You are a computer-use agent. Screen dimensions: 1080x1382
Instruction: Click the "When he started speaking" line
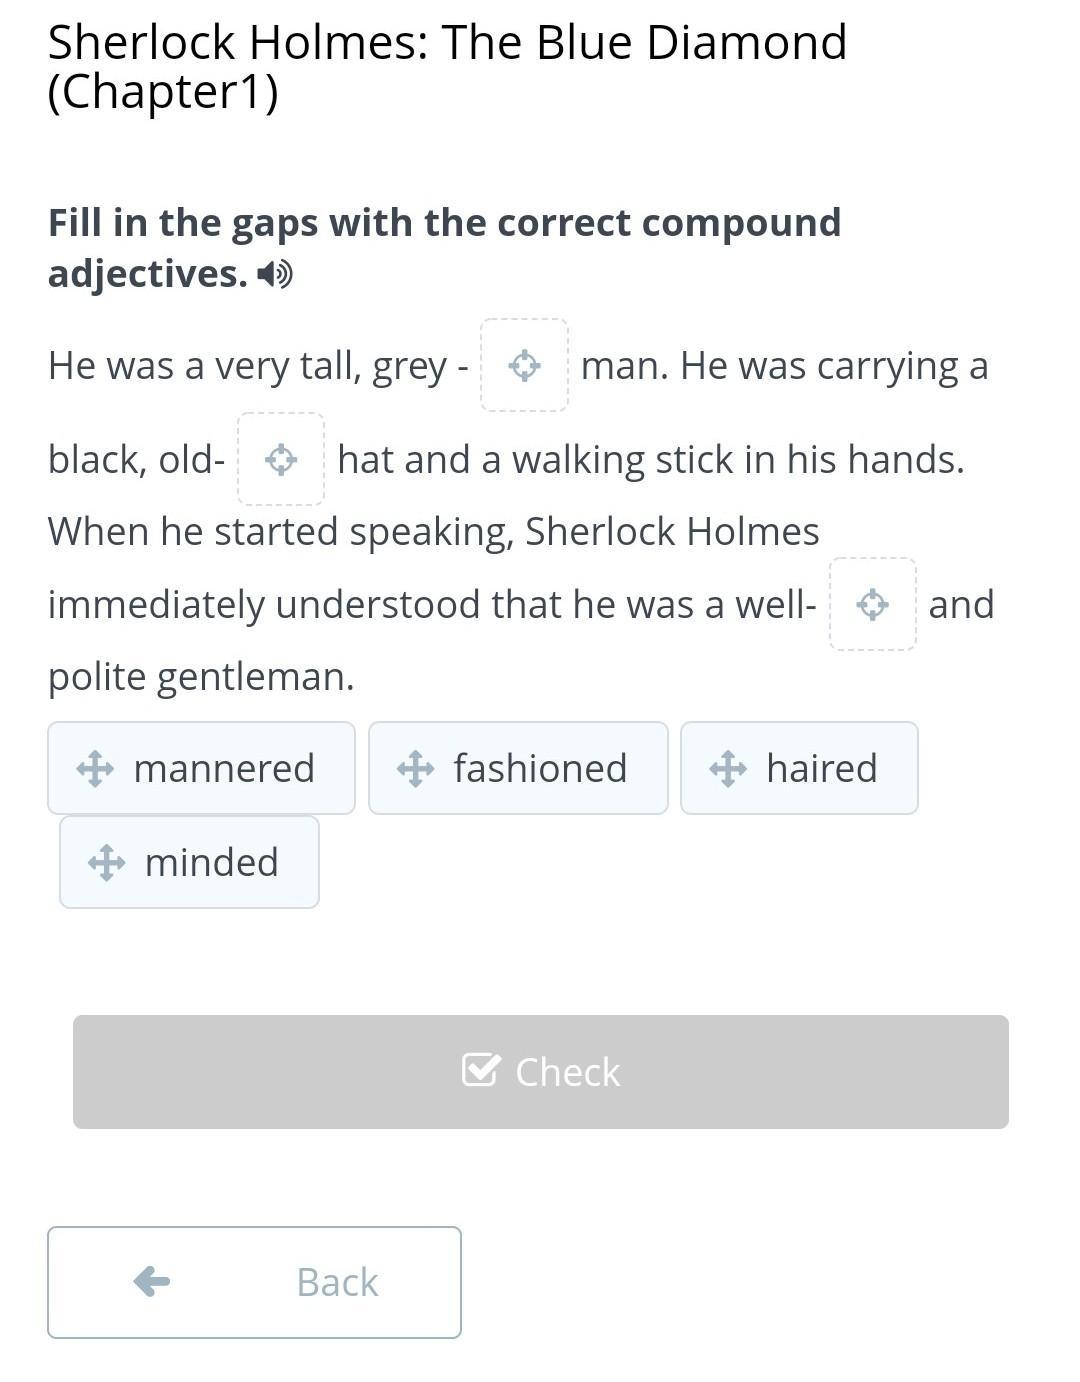(x=433, y=532)
